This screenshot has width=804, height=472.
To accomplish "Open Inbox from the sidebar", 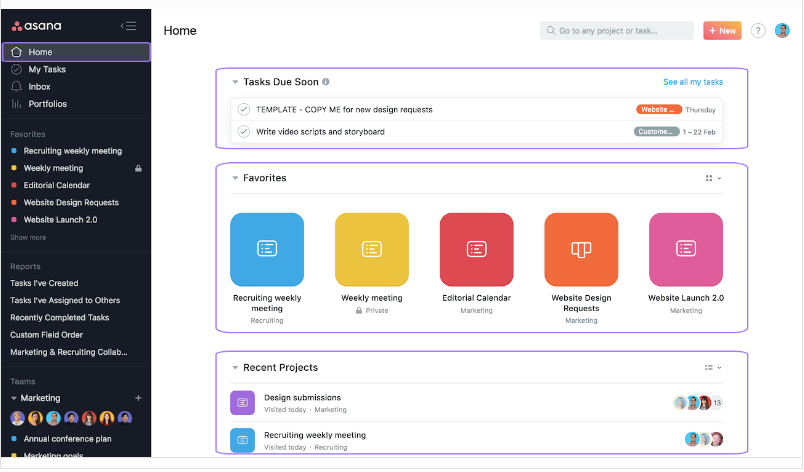I will click(x=39, y=87).
